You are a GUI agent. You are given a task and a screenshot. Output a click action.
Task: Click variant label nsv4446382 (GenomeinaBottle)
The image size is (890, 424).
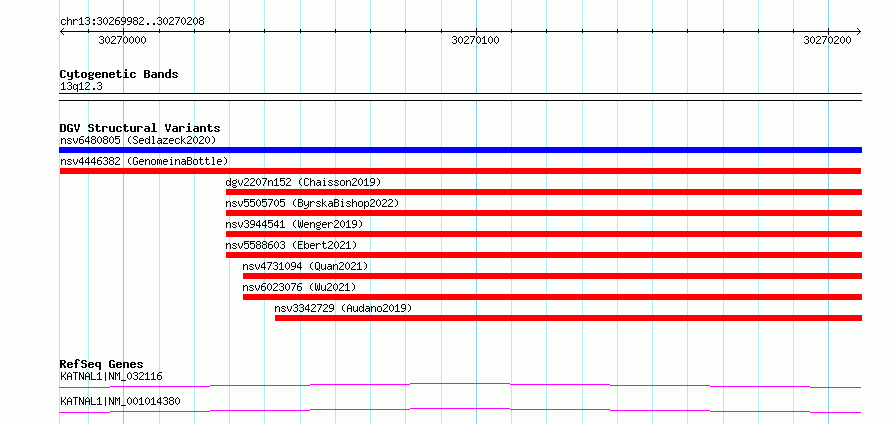tap(144, 161)
